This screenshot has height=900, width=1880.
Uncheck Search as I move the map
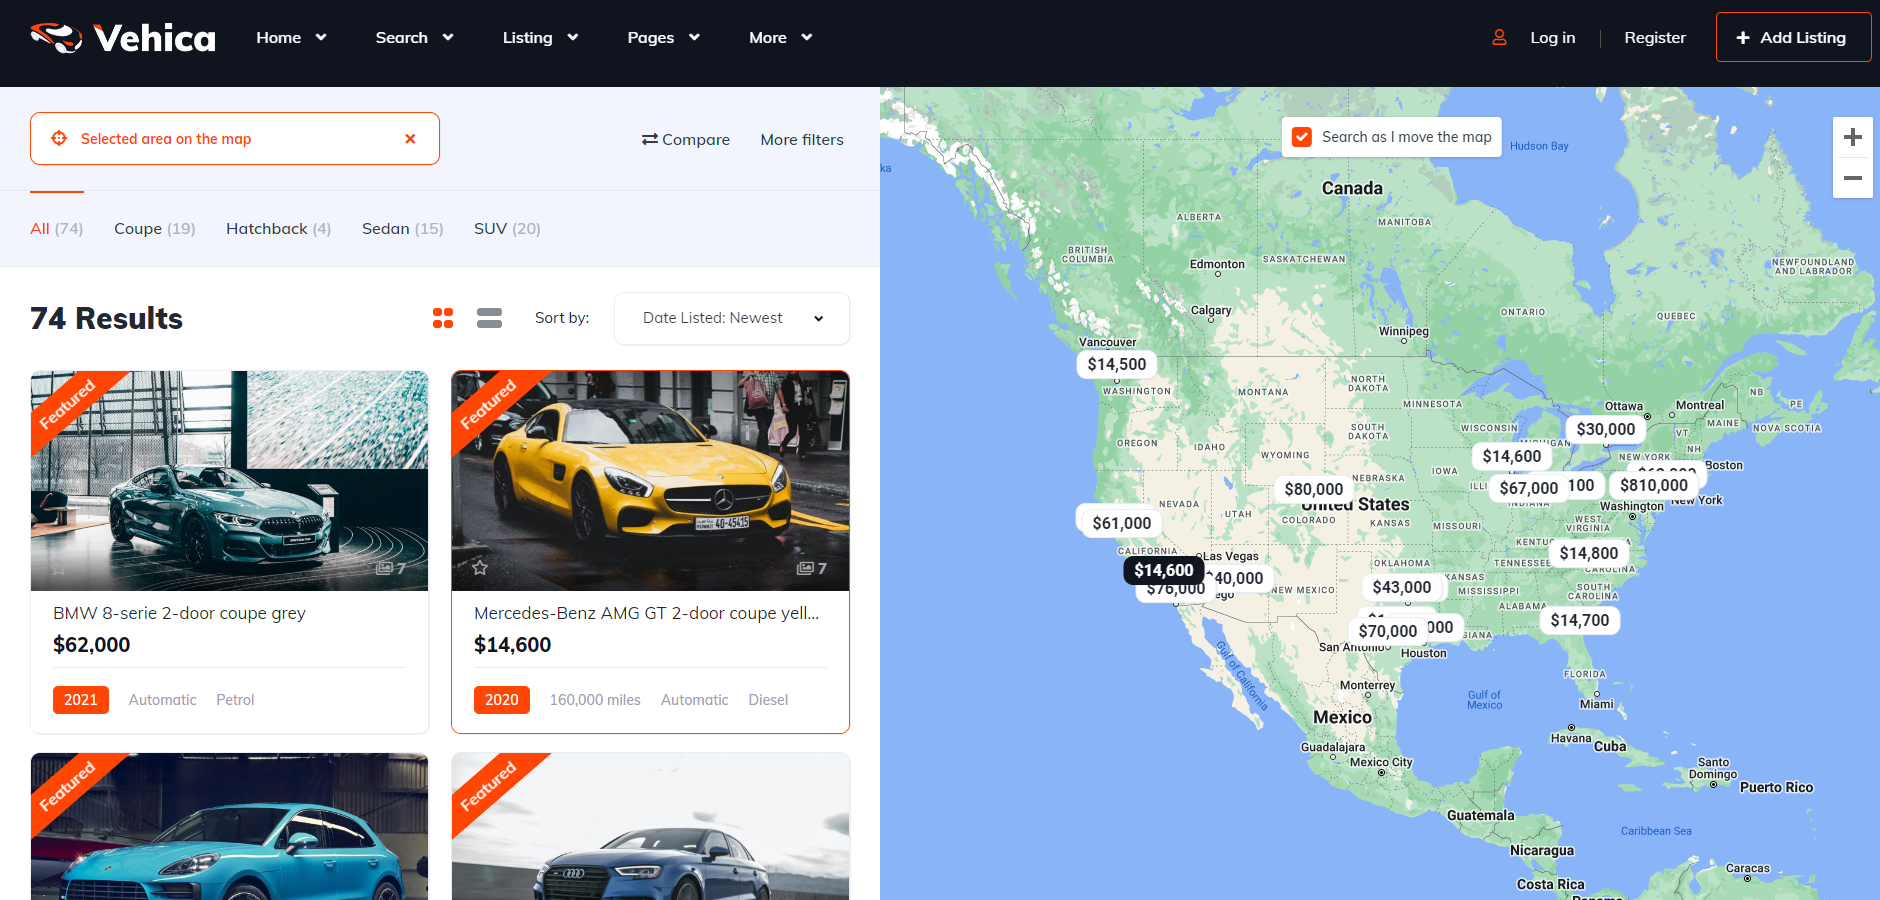[1302, 137]
